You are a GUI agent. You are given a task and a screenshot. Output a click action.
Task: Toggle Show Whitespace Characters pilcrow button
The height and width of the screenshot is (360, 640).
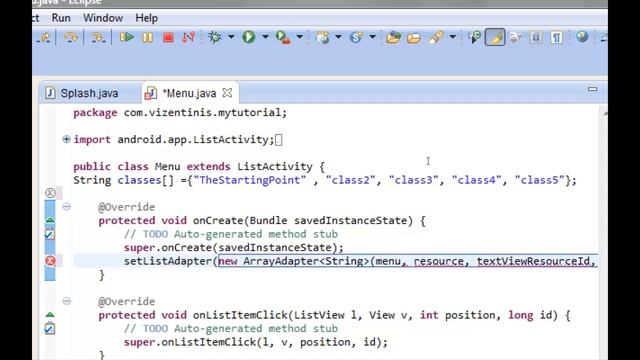[557, 38]
